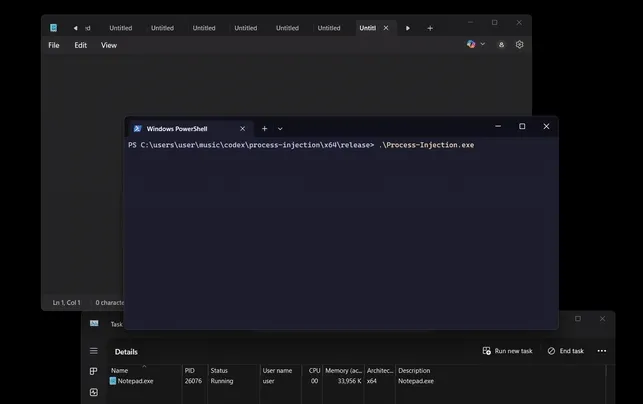Close the active Untitled Notepad tab
This screenshot has height=404, width=643.
[x=386, y=28]
